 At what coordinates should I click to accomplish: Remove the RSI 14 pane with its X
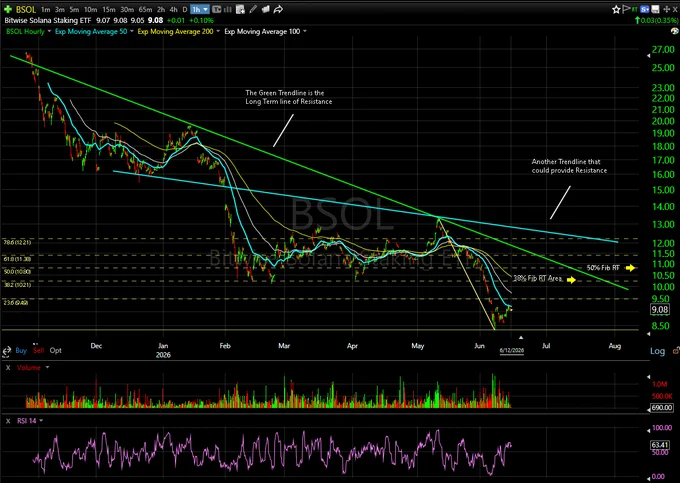pyautogui.click(x=8, y=421)
